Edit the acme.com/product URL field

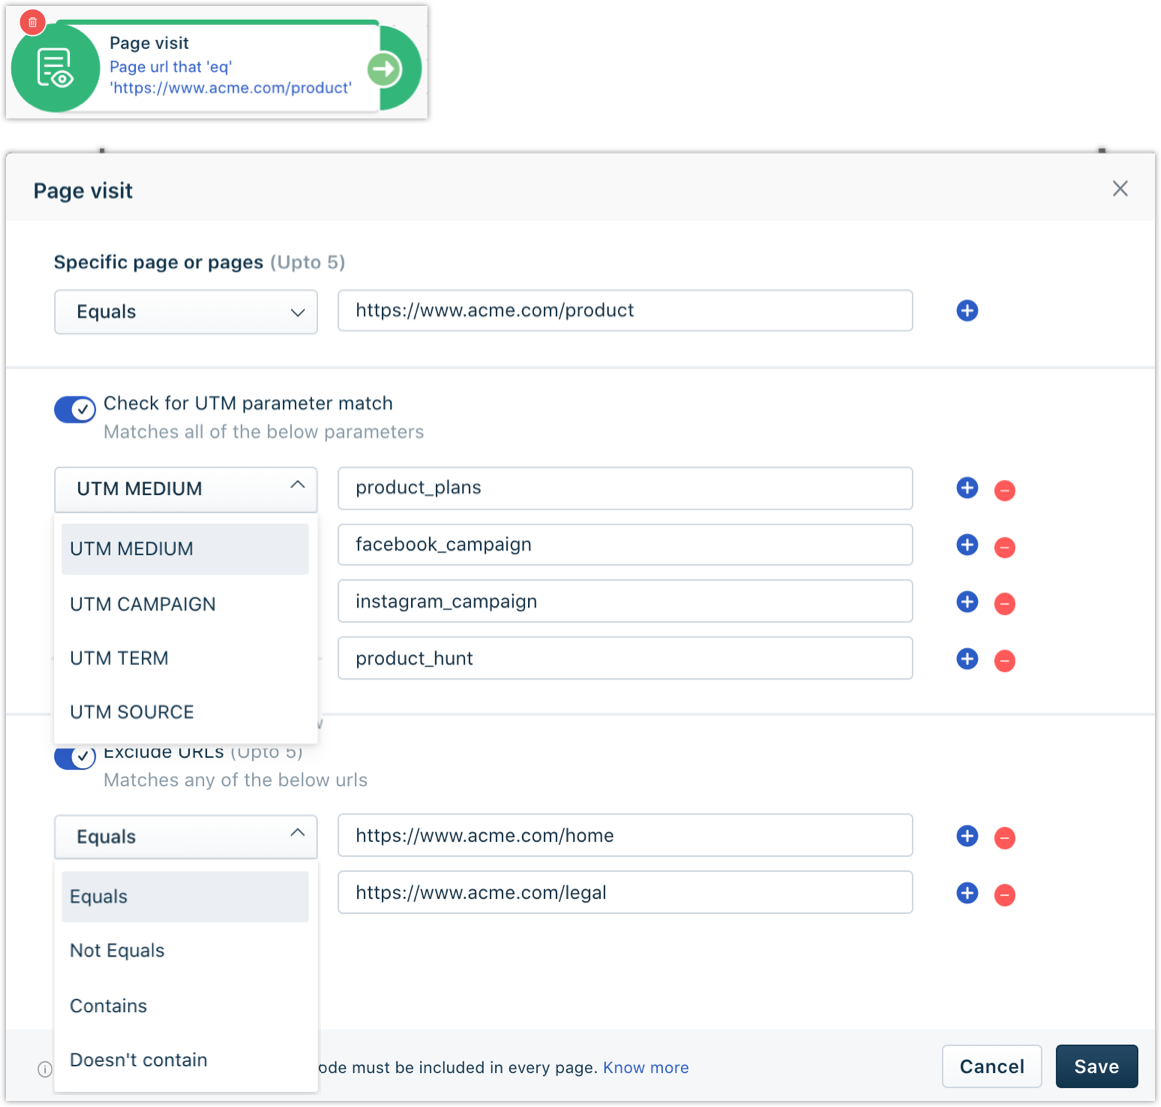625,310
